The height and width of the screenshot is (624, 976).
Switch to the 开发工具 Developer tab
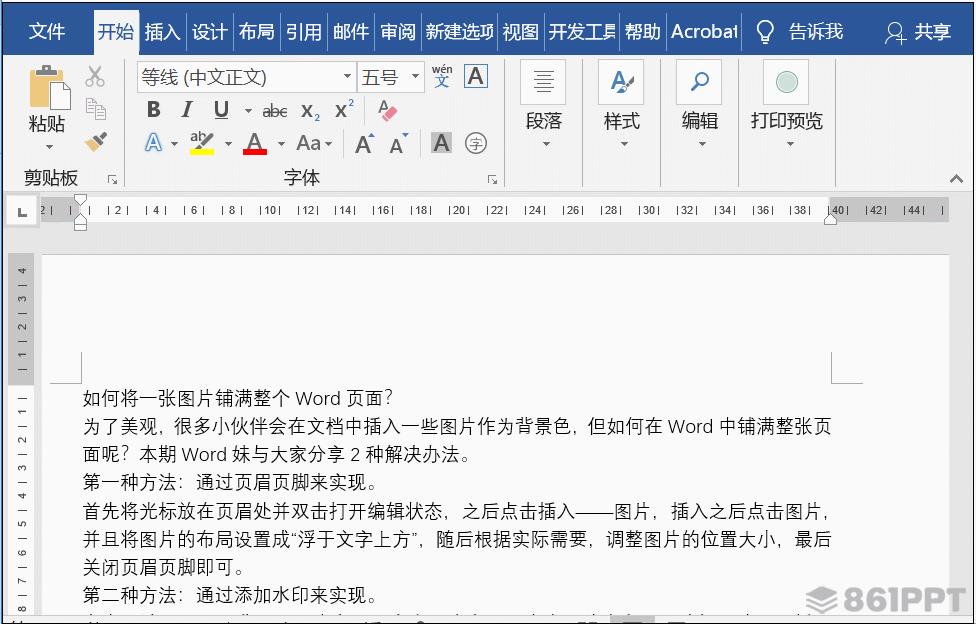582,32
